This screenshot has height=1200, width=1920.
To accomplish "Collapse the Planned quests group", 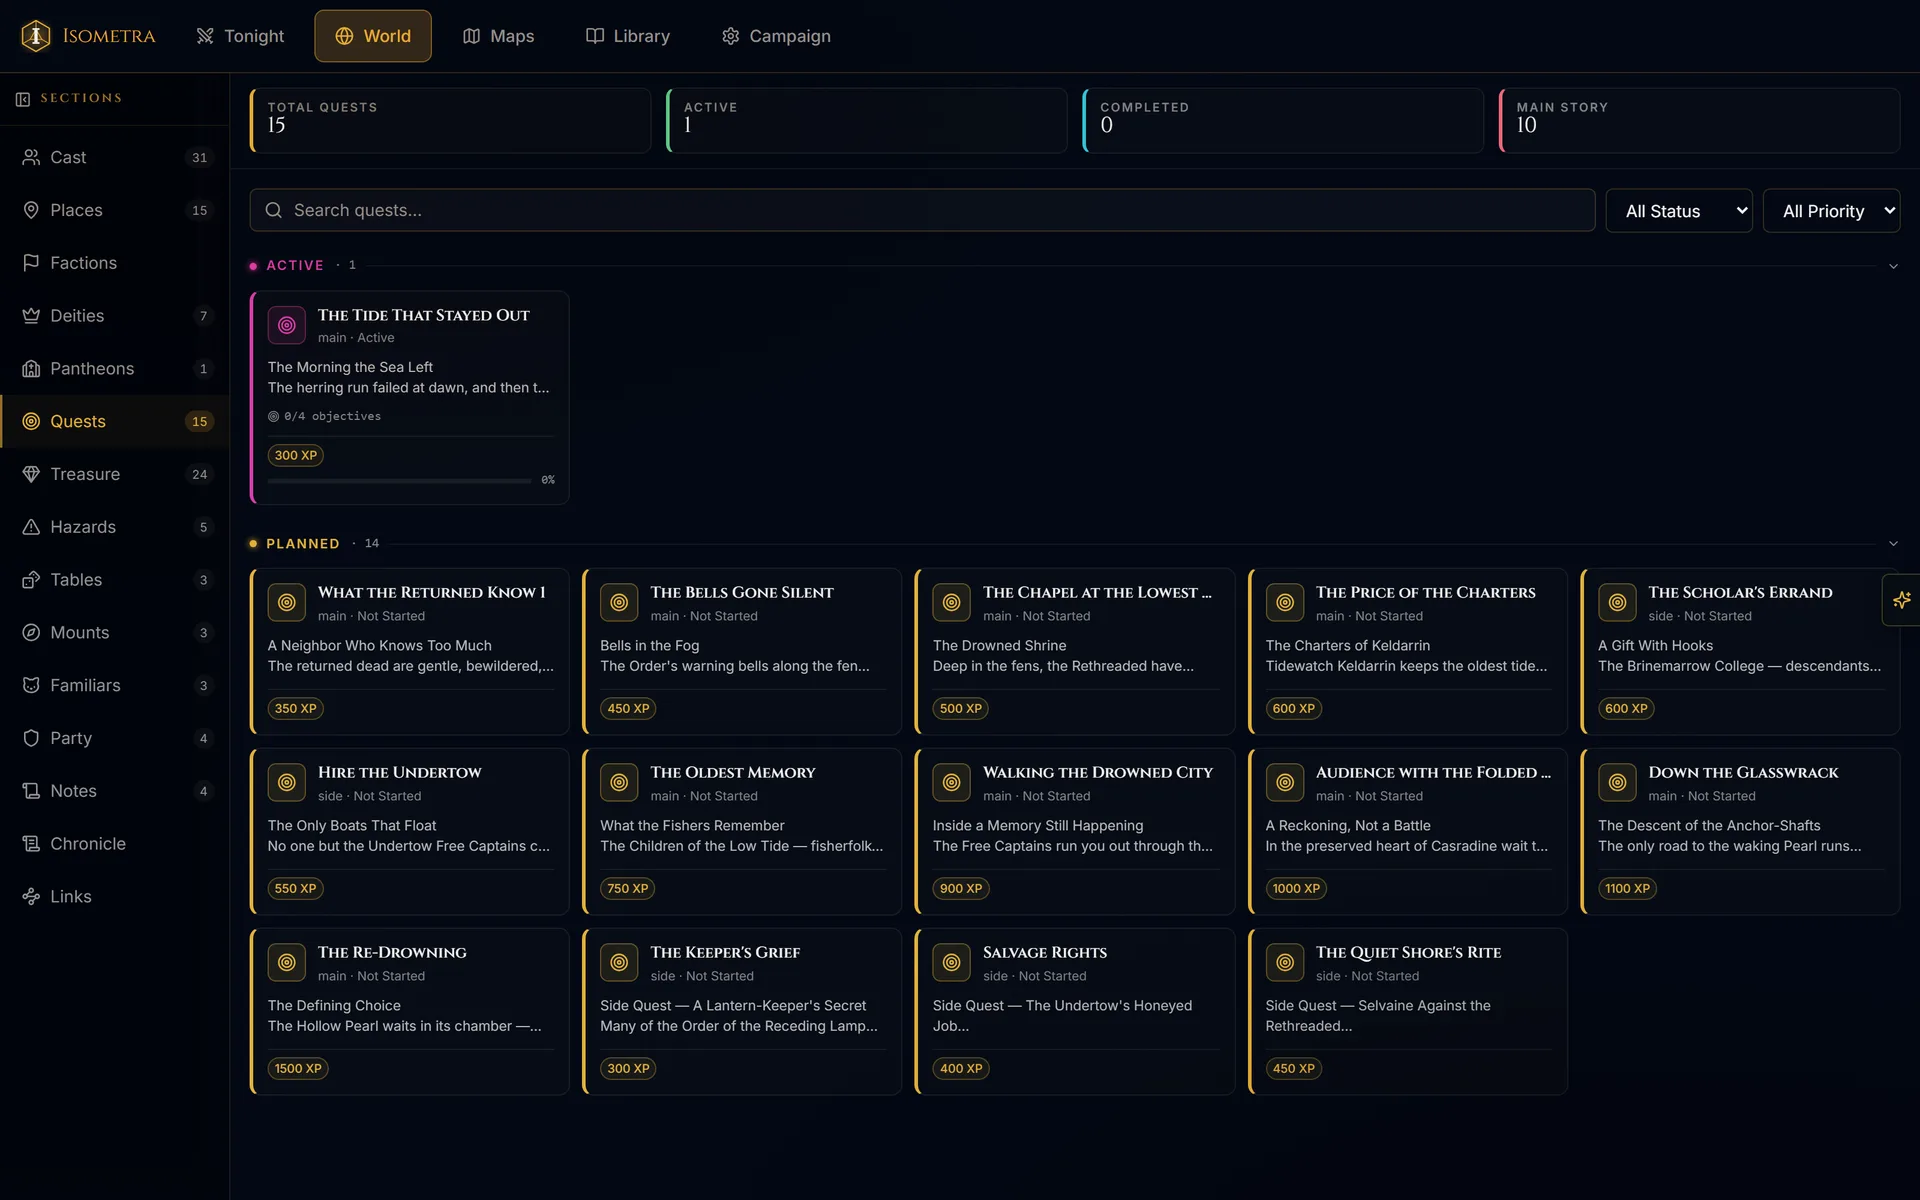I will pos(1893,544).
